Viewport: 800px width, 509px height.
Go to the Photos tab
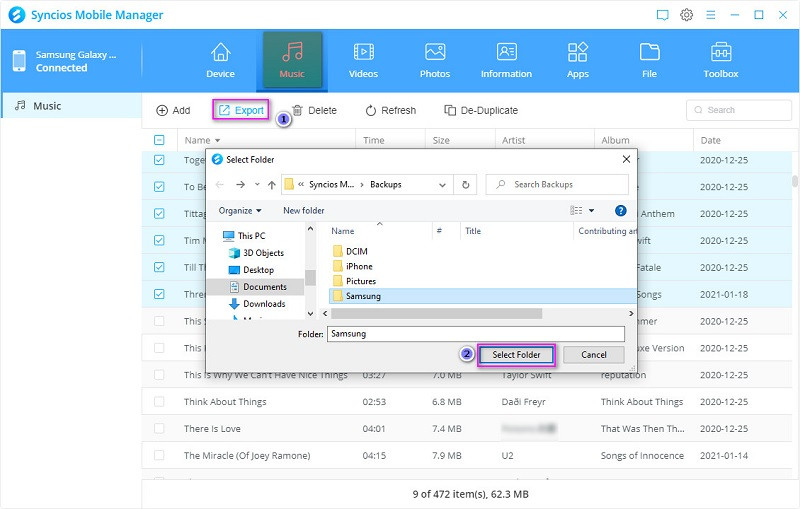(435, 60)
